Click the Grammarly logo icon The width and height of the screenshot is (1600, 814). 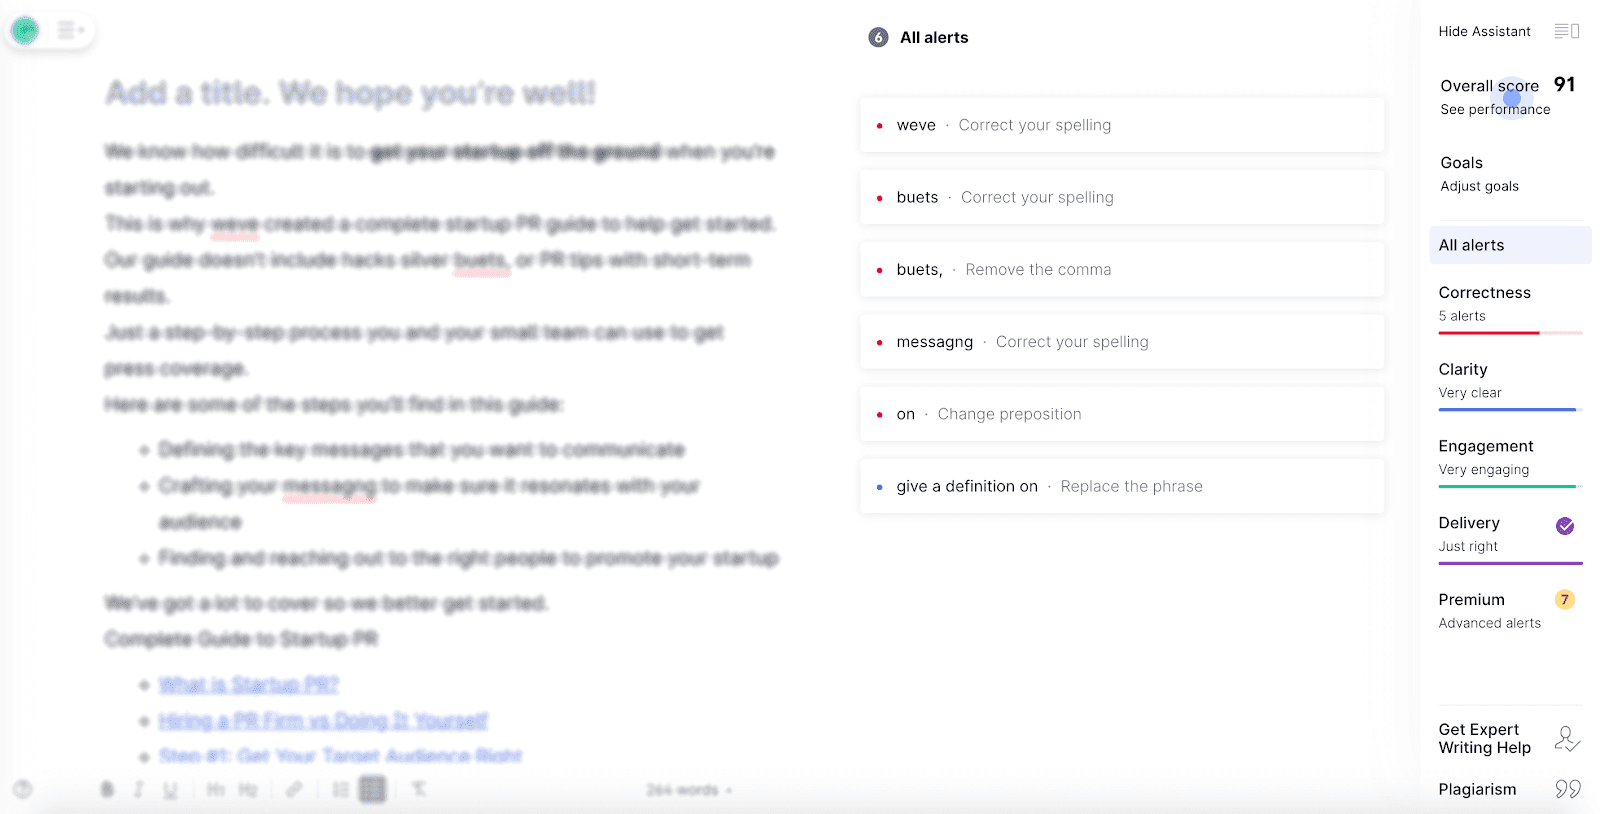[x=25, y=31]
